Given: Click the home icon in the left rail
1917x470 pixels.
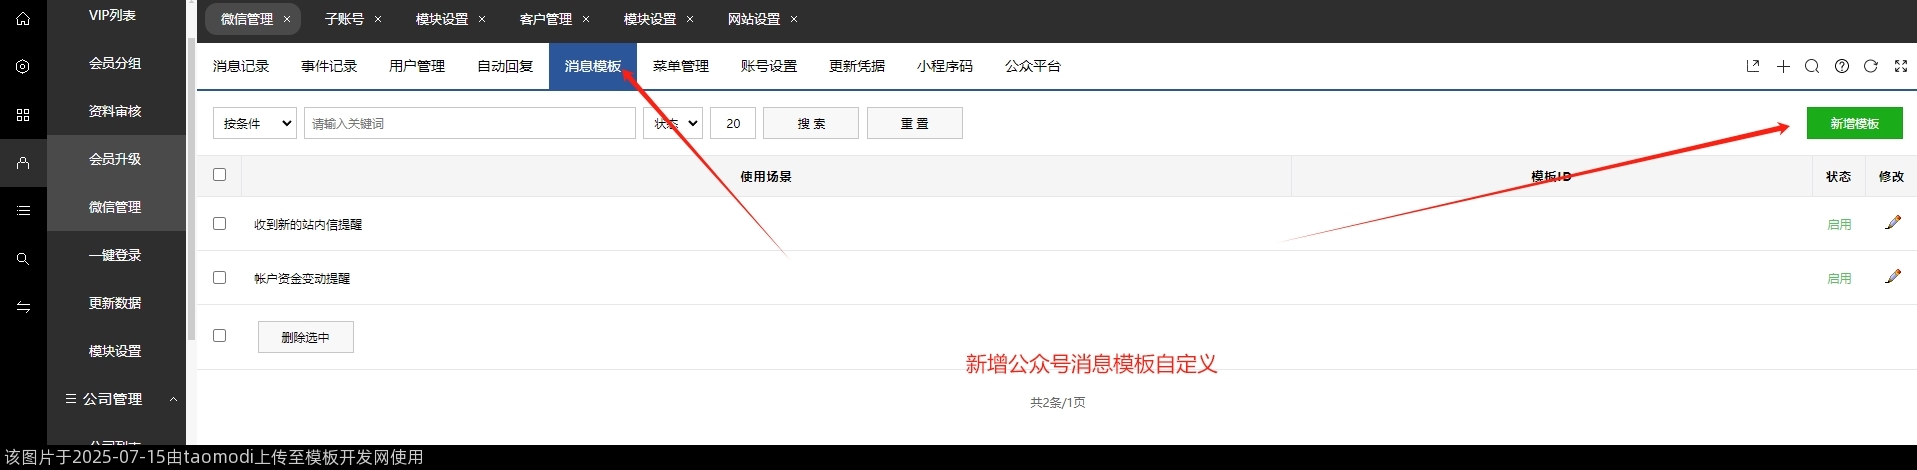Looking at the screenshot, I should 23,19.
